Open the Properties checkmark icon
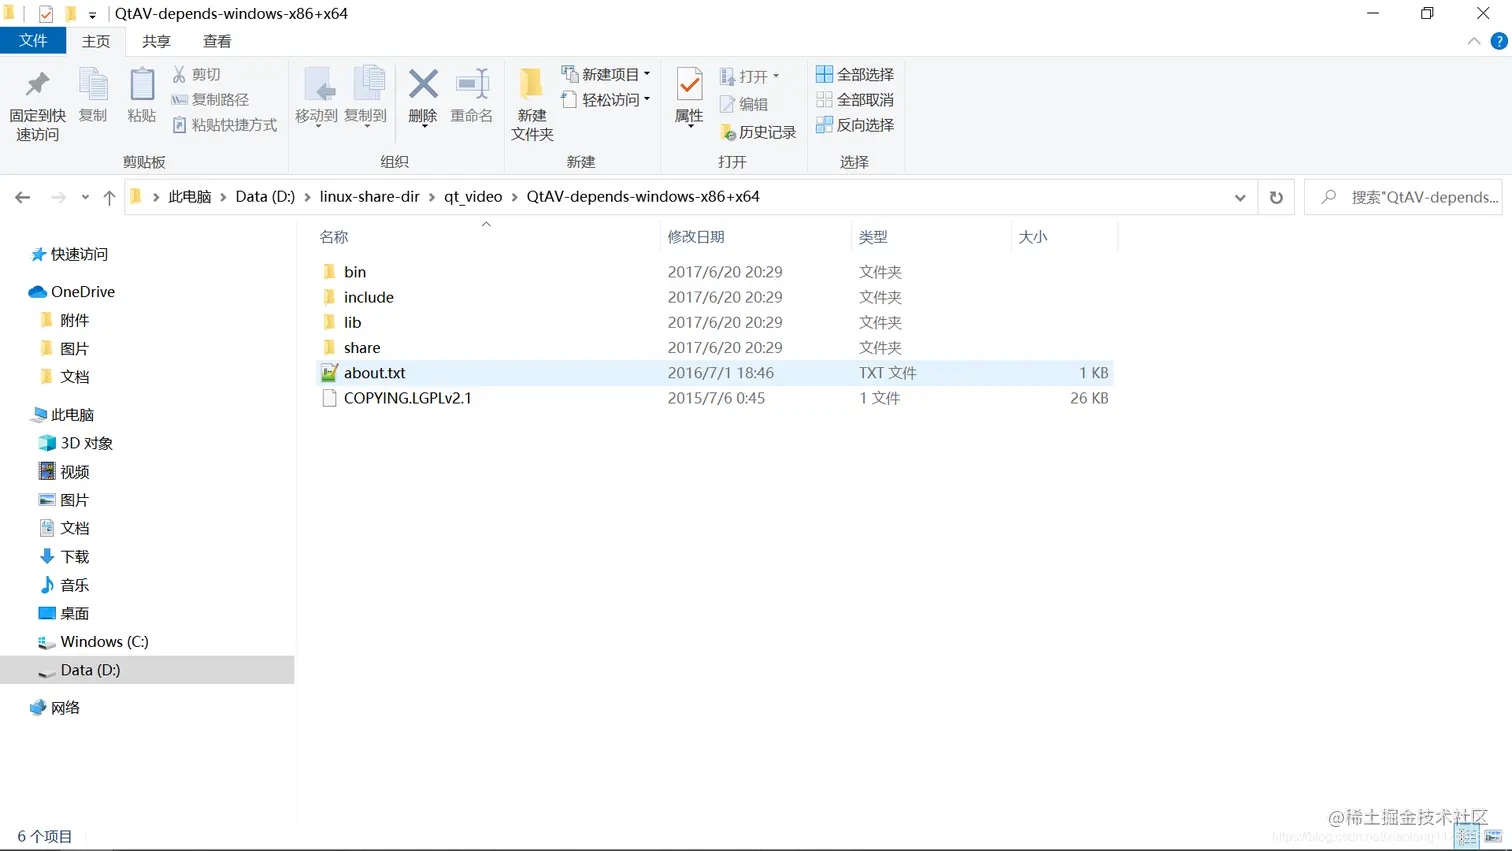Viewport: 1512px width, 851px height. coord(689,85)
